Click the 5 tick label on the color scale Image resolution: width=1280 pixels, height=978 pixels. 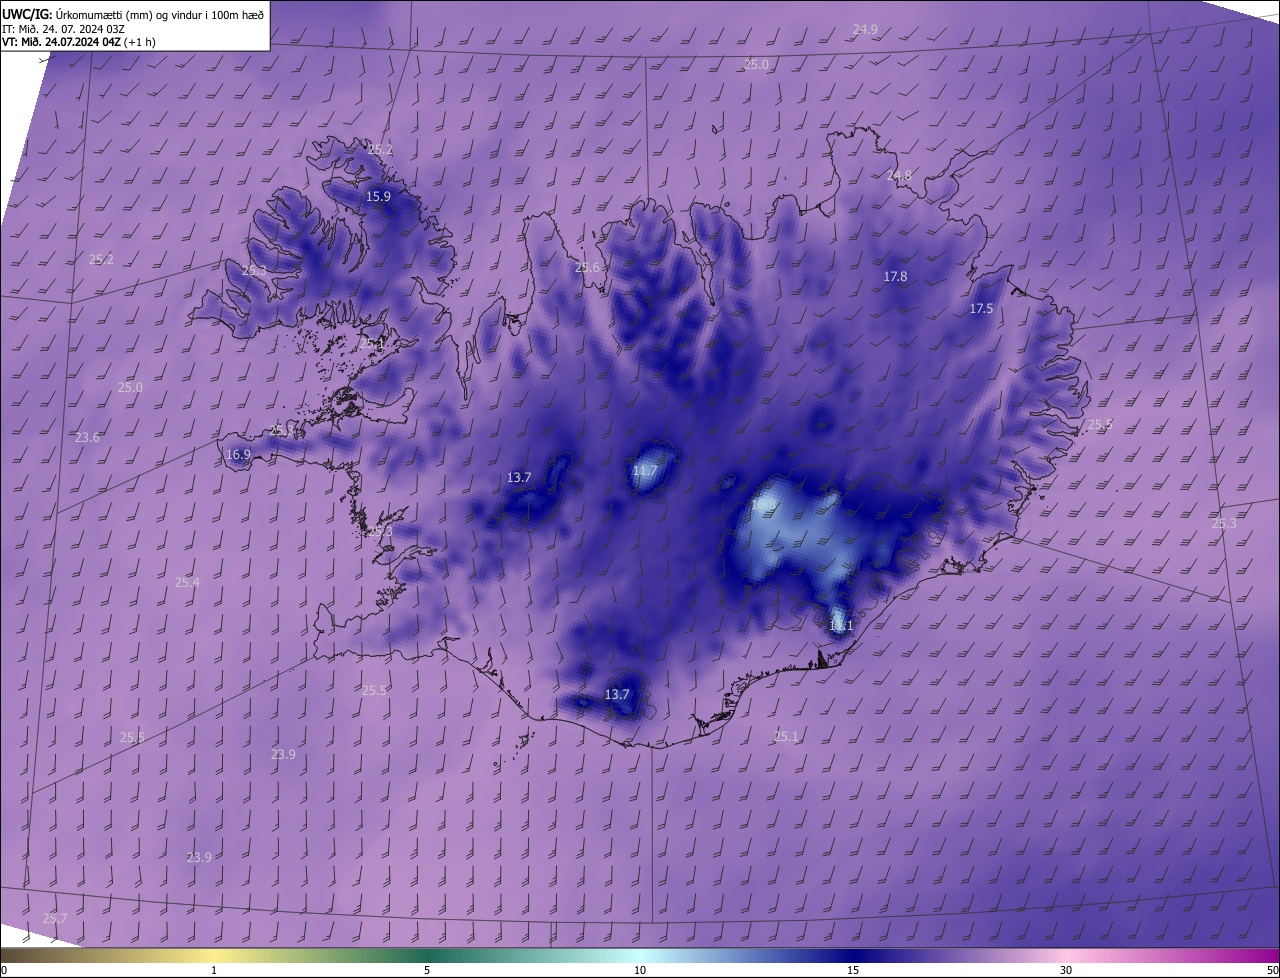pyautogui.click(x=427, y=970)
